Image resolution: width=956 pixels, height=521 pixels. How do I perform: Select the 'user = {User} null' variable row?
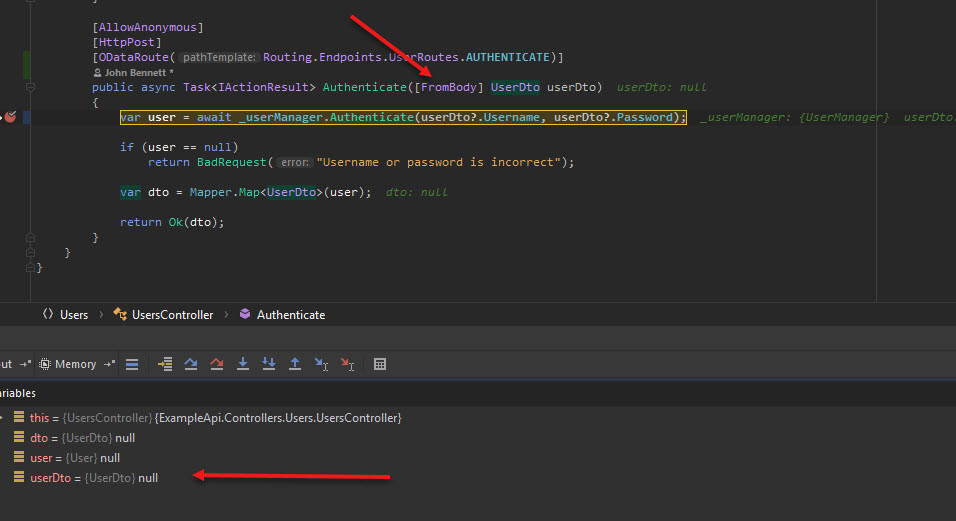[x=67, y=458]
